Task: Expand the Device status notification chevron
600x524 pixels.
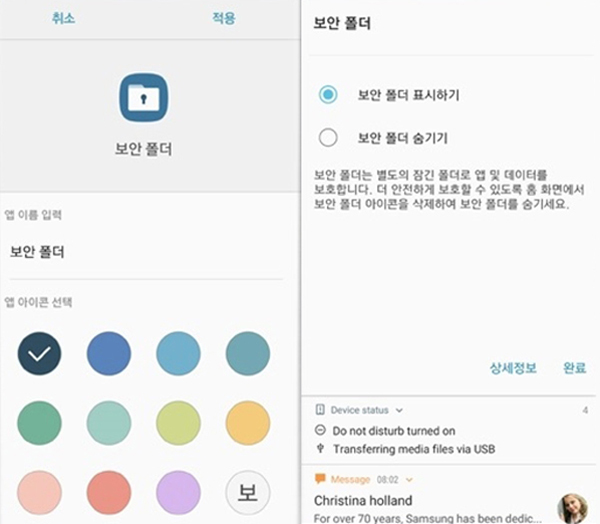Action: click(399, 410)
